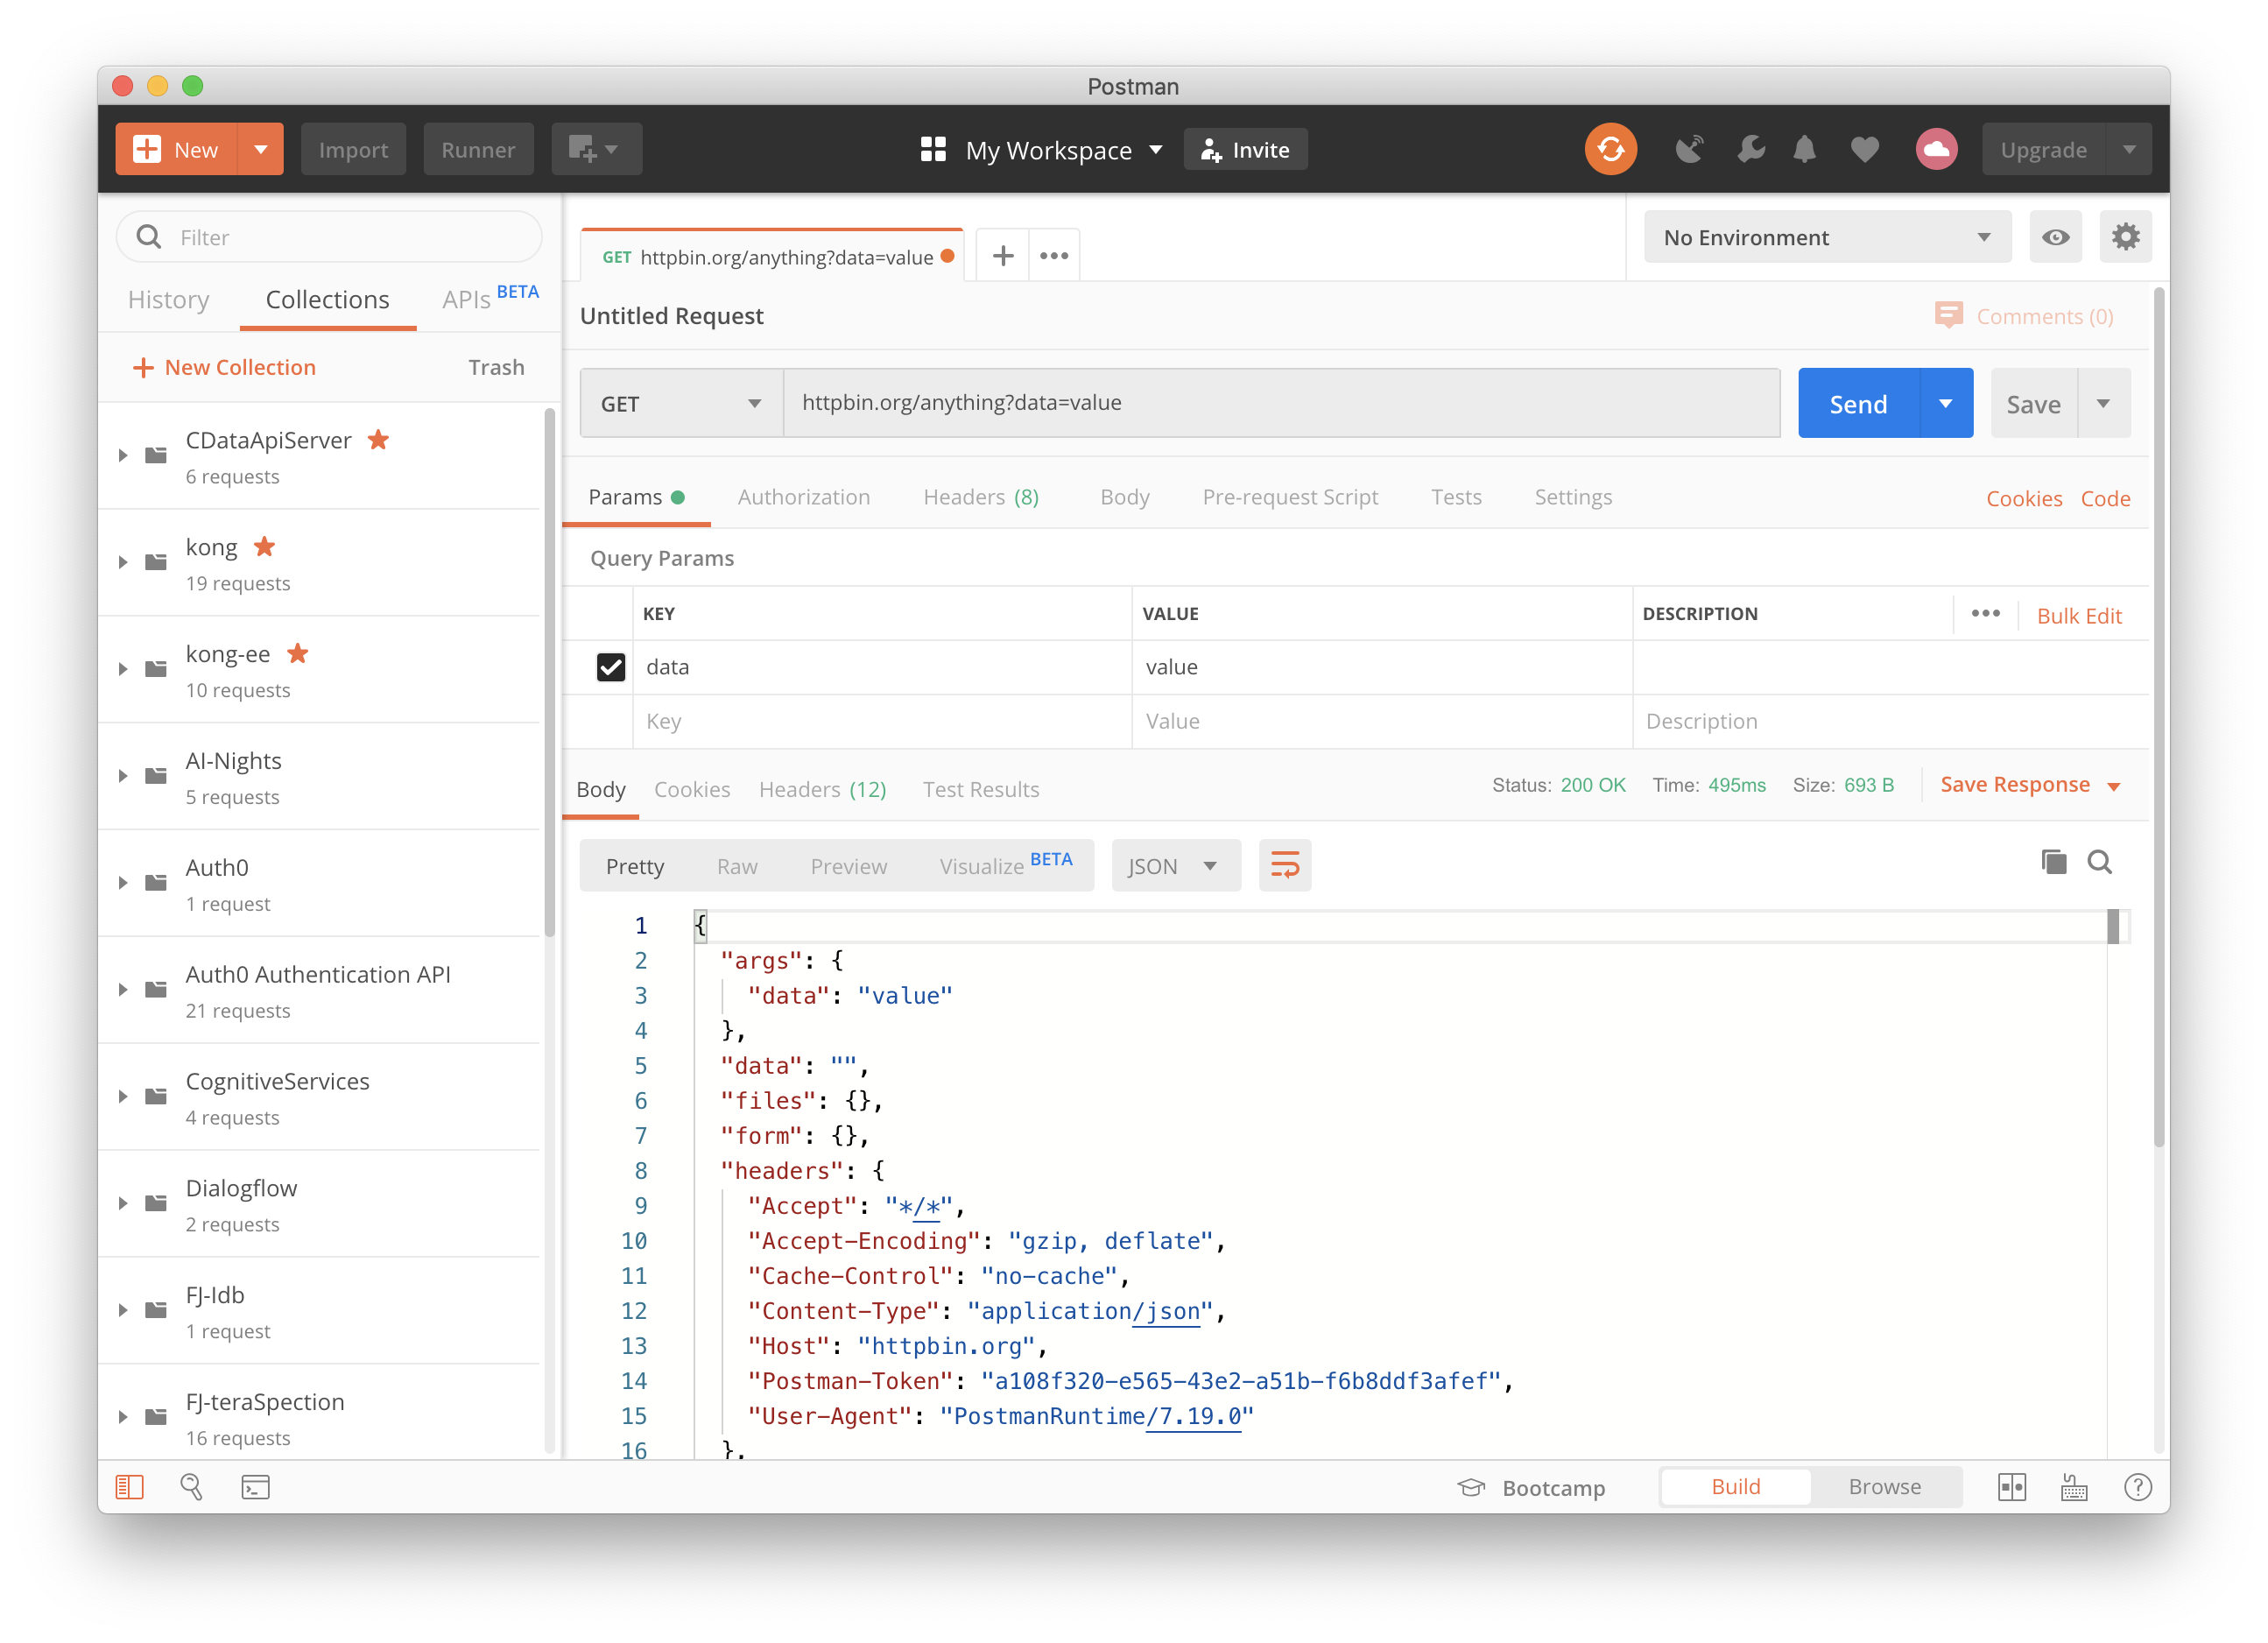This screenshot has height=1643, width=2268.
Task: Click response body scrollbar thumb
Action: point(2113,926)
